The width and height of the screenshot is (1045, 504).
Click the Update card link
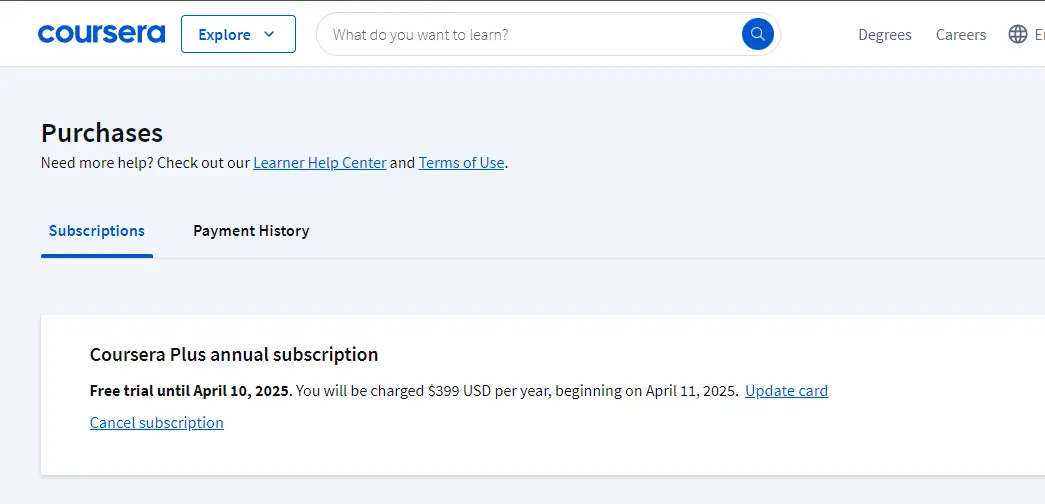coord(786,391)
